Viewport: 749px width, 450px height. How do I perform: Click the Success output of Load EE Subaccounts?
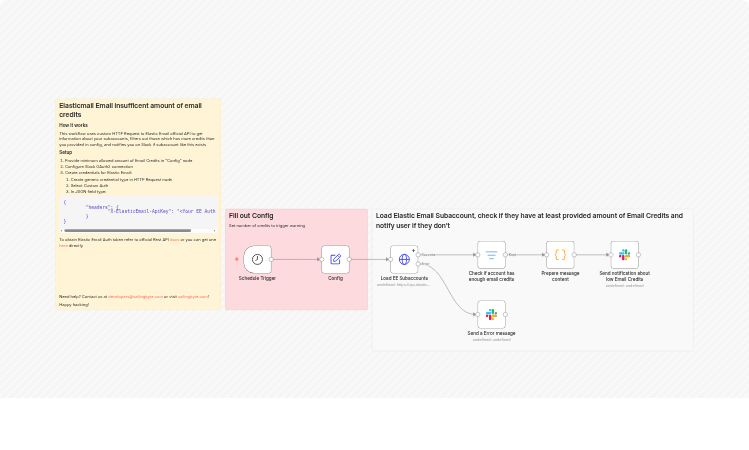coord(418,255)
